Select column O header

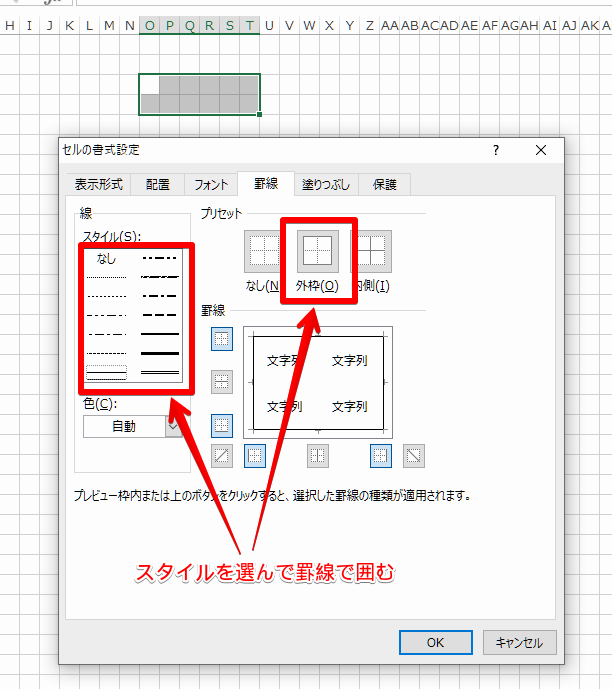point(150,25)
